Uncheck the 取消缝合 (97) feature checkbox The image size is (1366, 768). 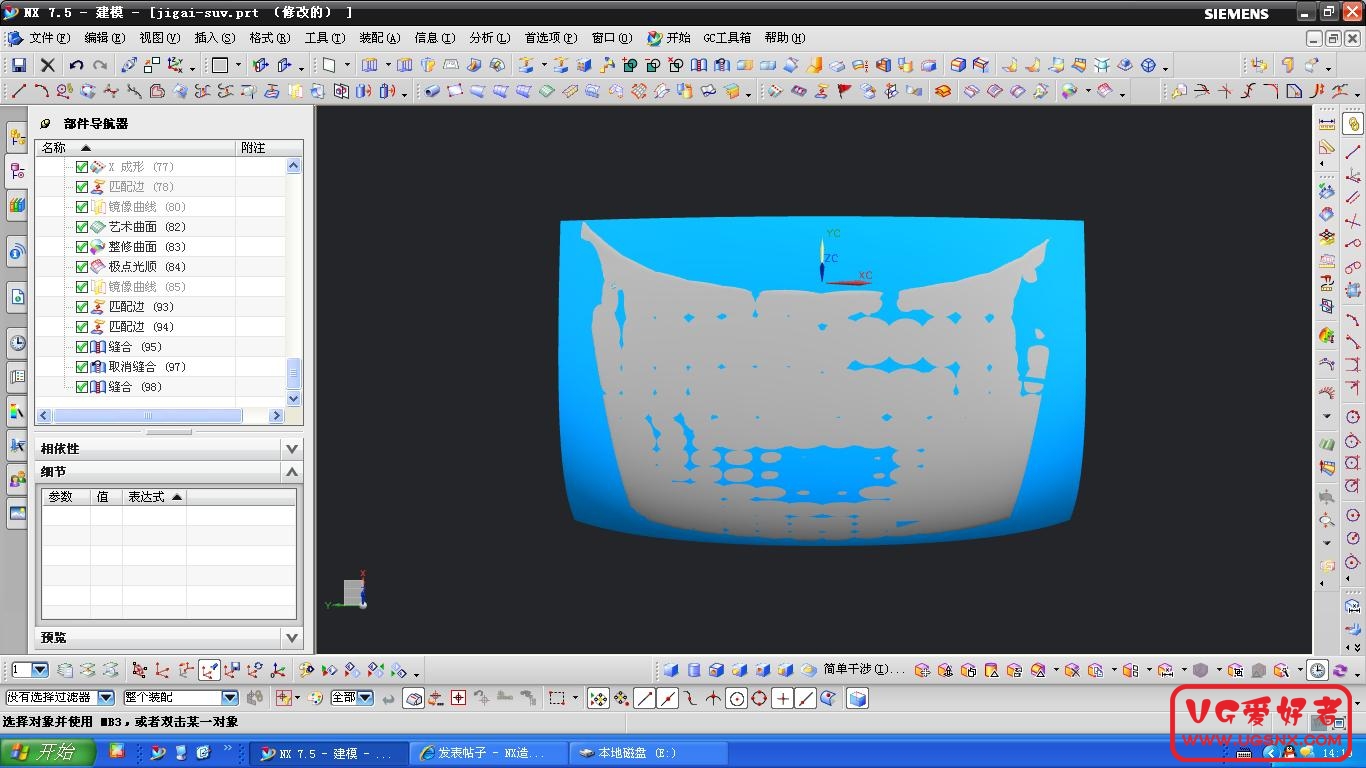click(82, 367)
